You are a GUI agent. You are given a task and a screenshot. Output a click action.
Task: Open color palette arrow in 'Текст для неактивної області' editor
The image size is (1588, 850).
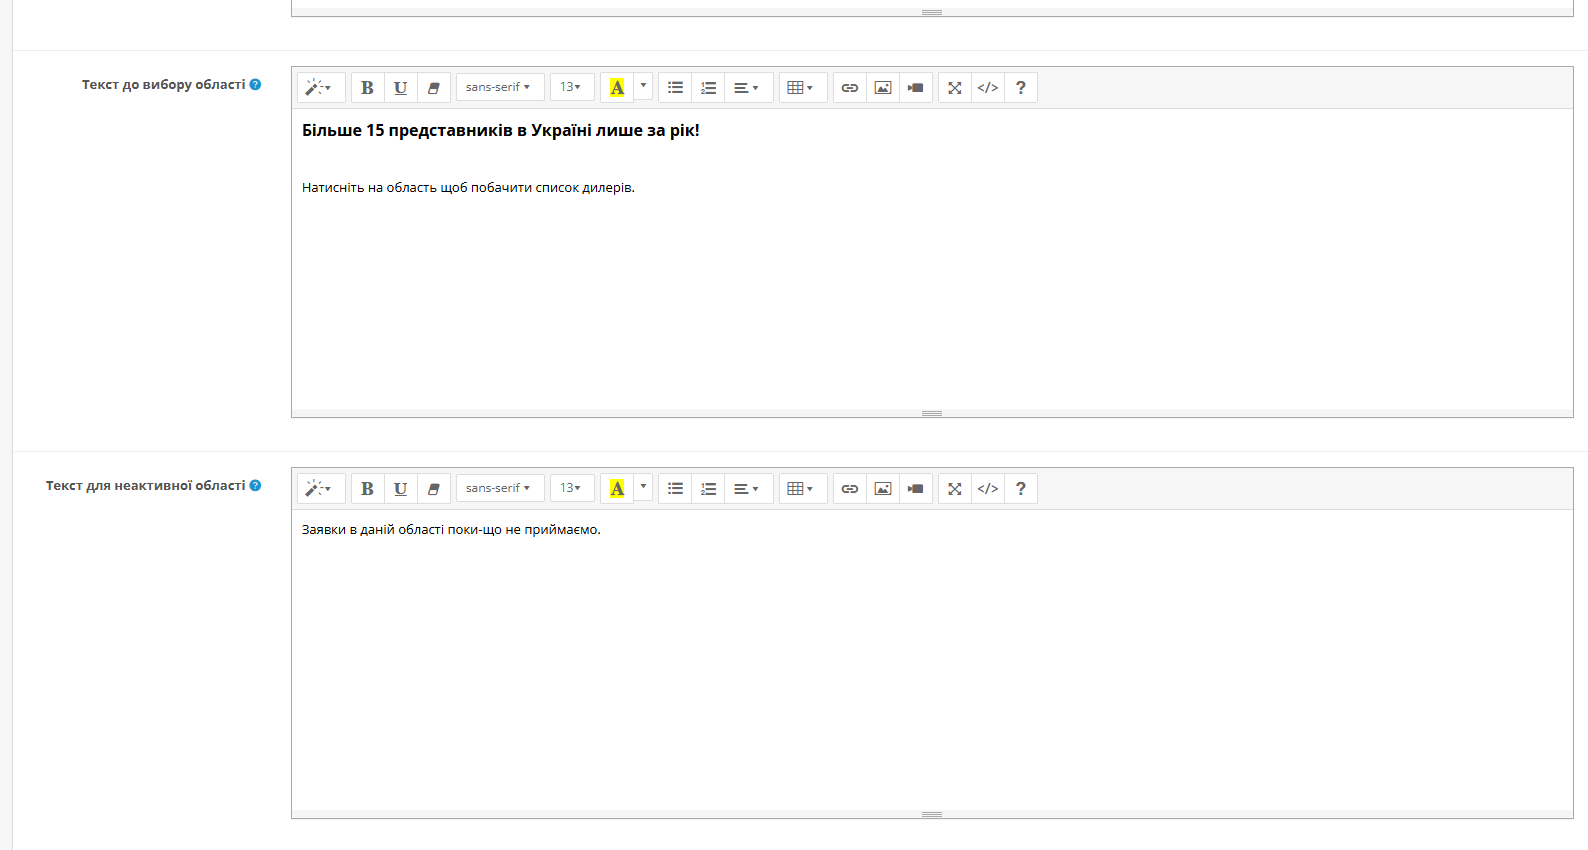pyautogui.click(x=643, y=488)
